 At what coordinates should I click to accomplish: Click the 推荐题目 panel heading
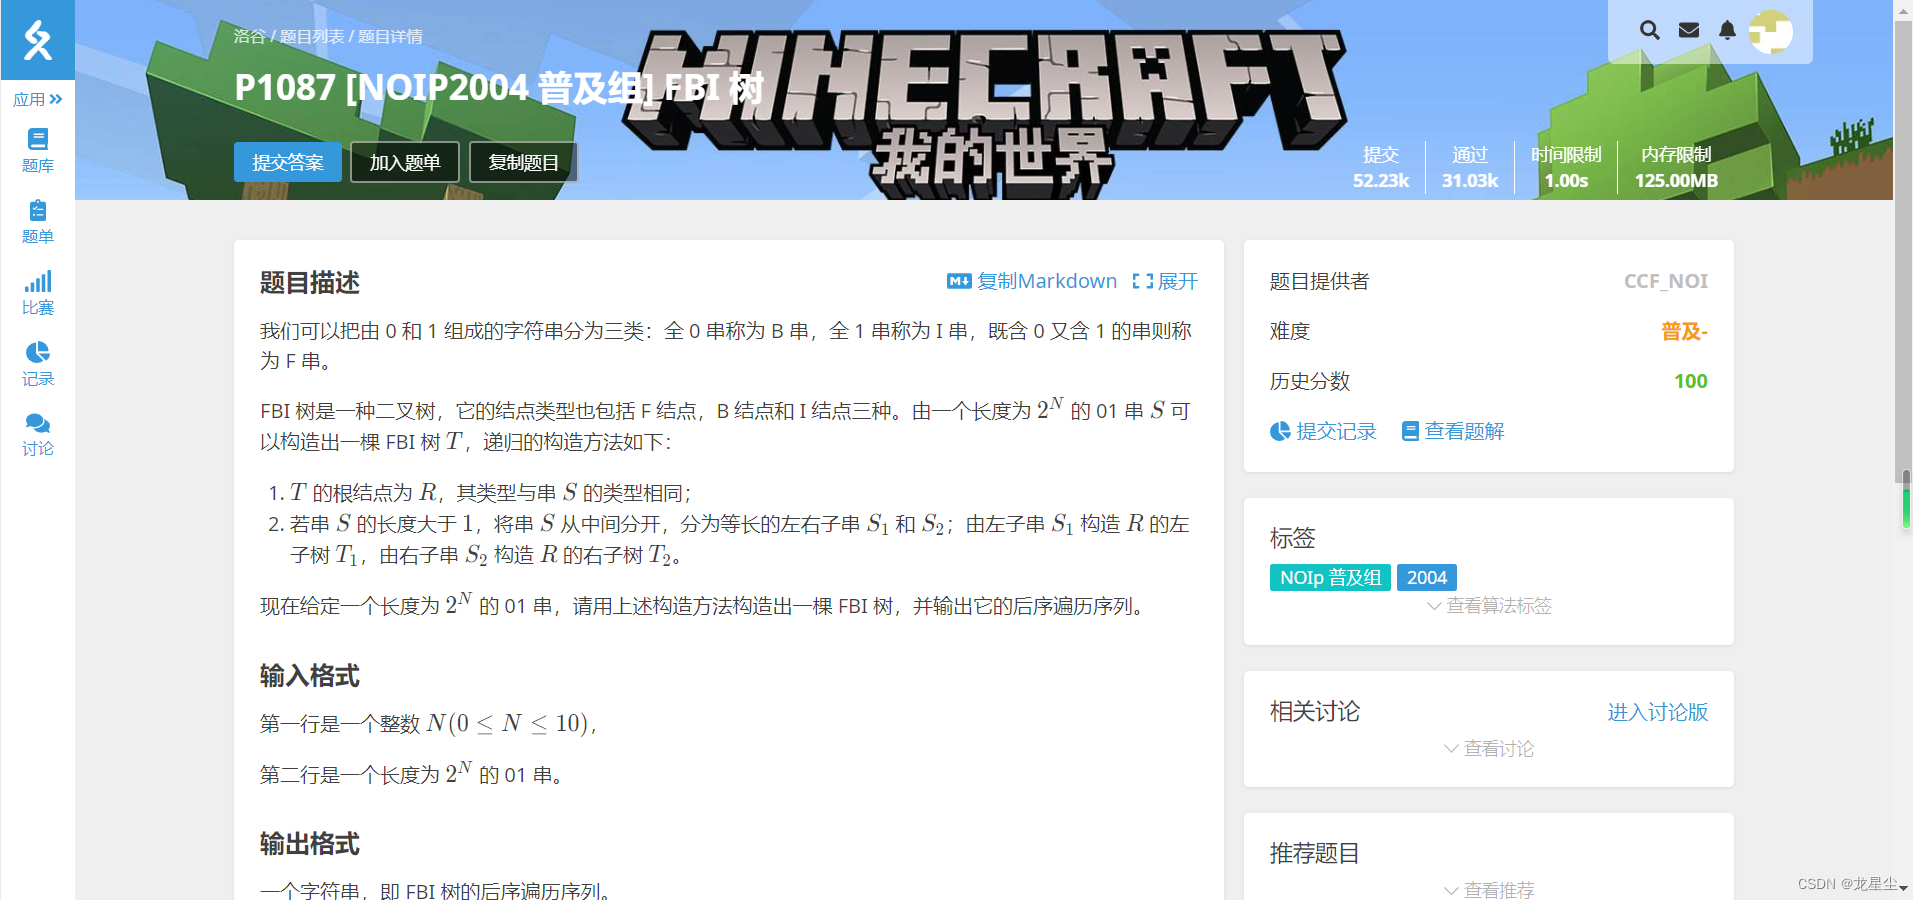[1315, 854]
